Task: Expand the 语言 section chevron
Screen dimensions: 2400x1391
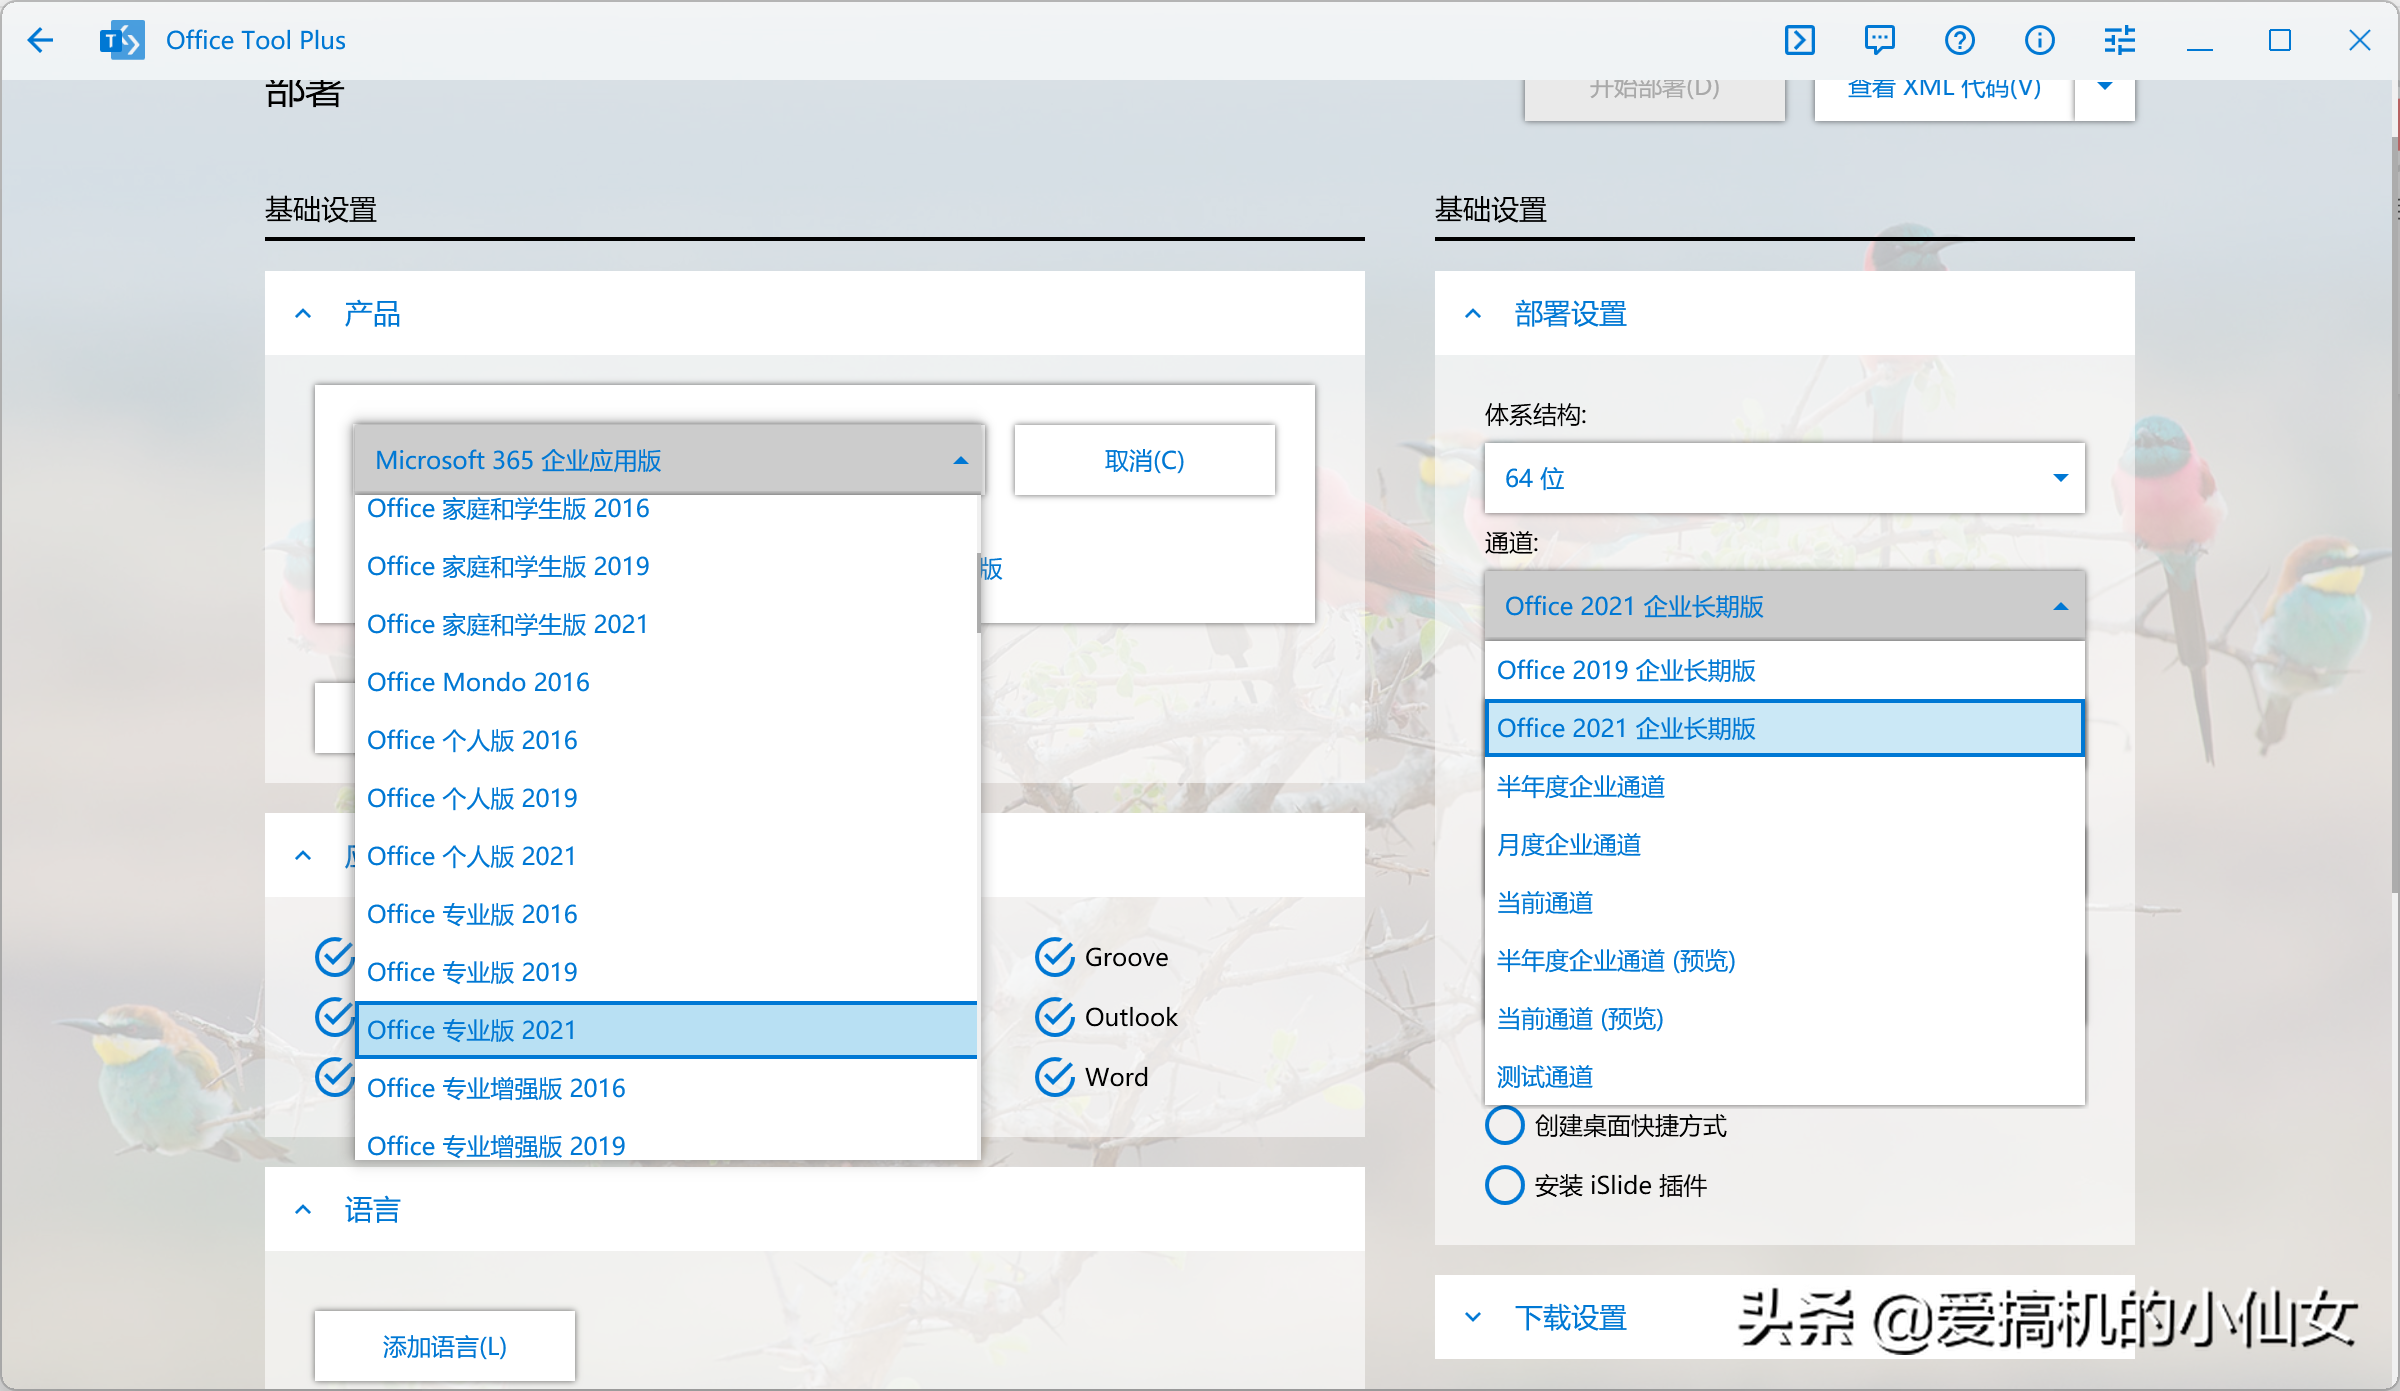Action: (305, 1211)
